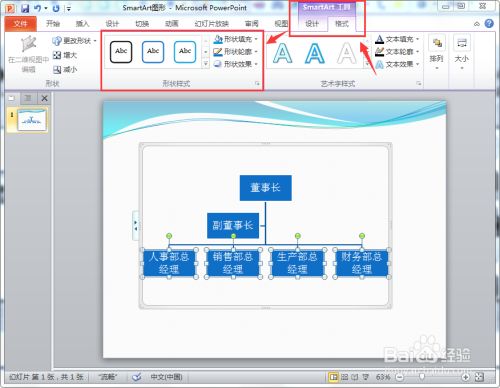Viewport: 500px width, 388px height.
Task: Switch to Slide Sorter view icon
Action: (x=344, y=377)
